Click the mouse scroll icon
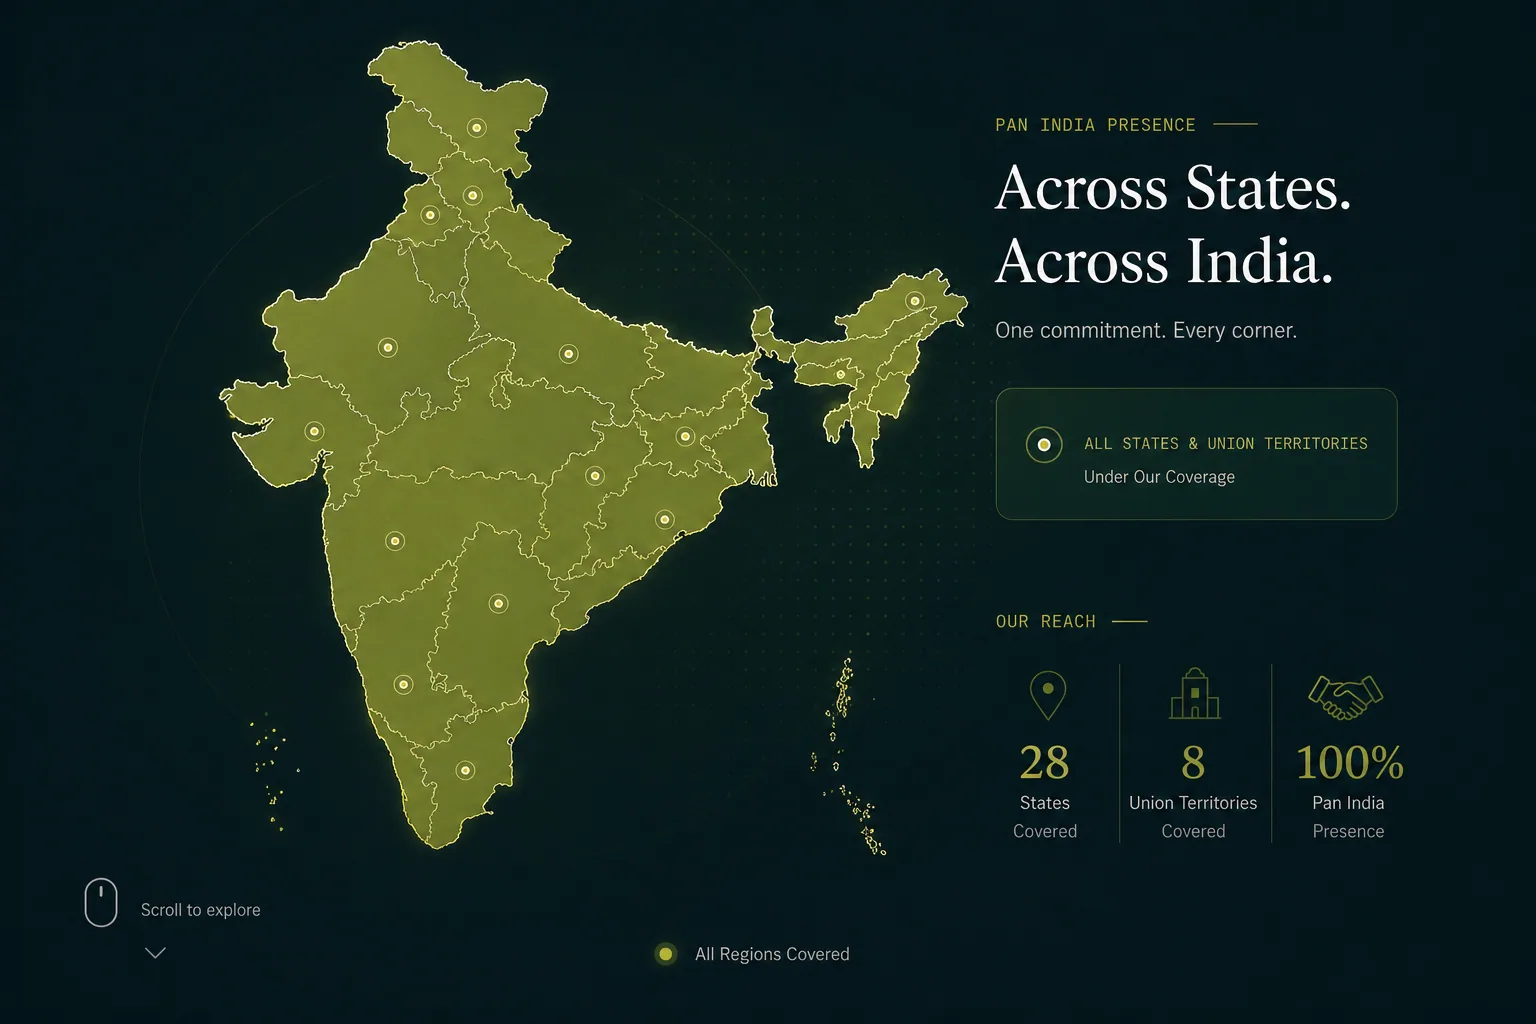1536x1024 pixels. (x=101, y=903)
